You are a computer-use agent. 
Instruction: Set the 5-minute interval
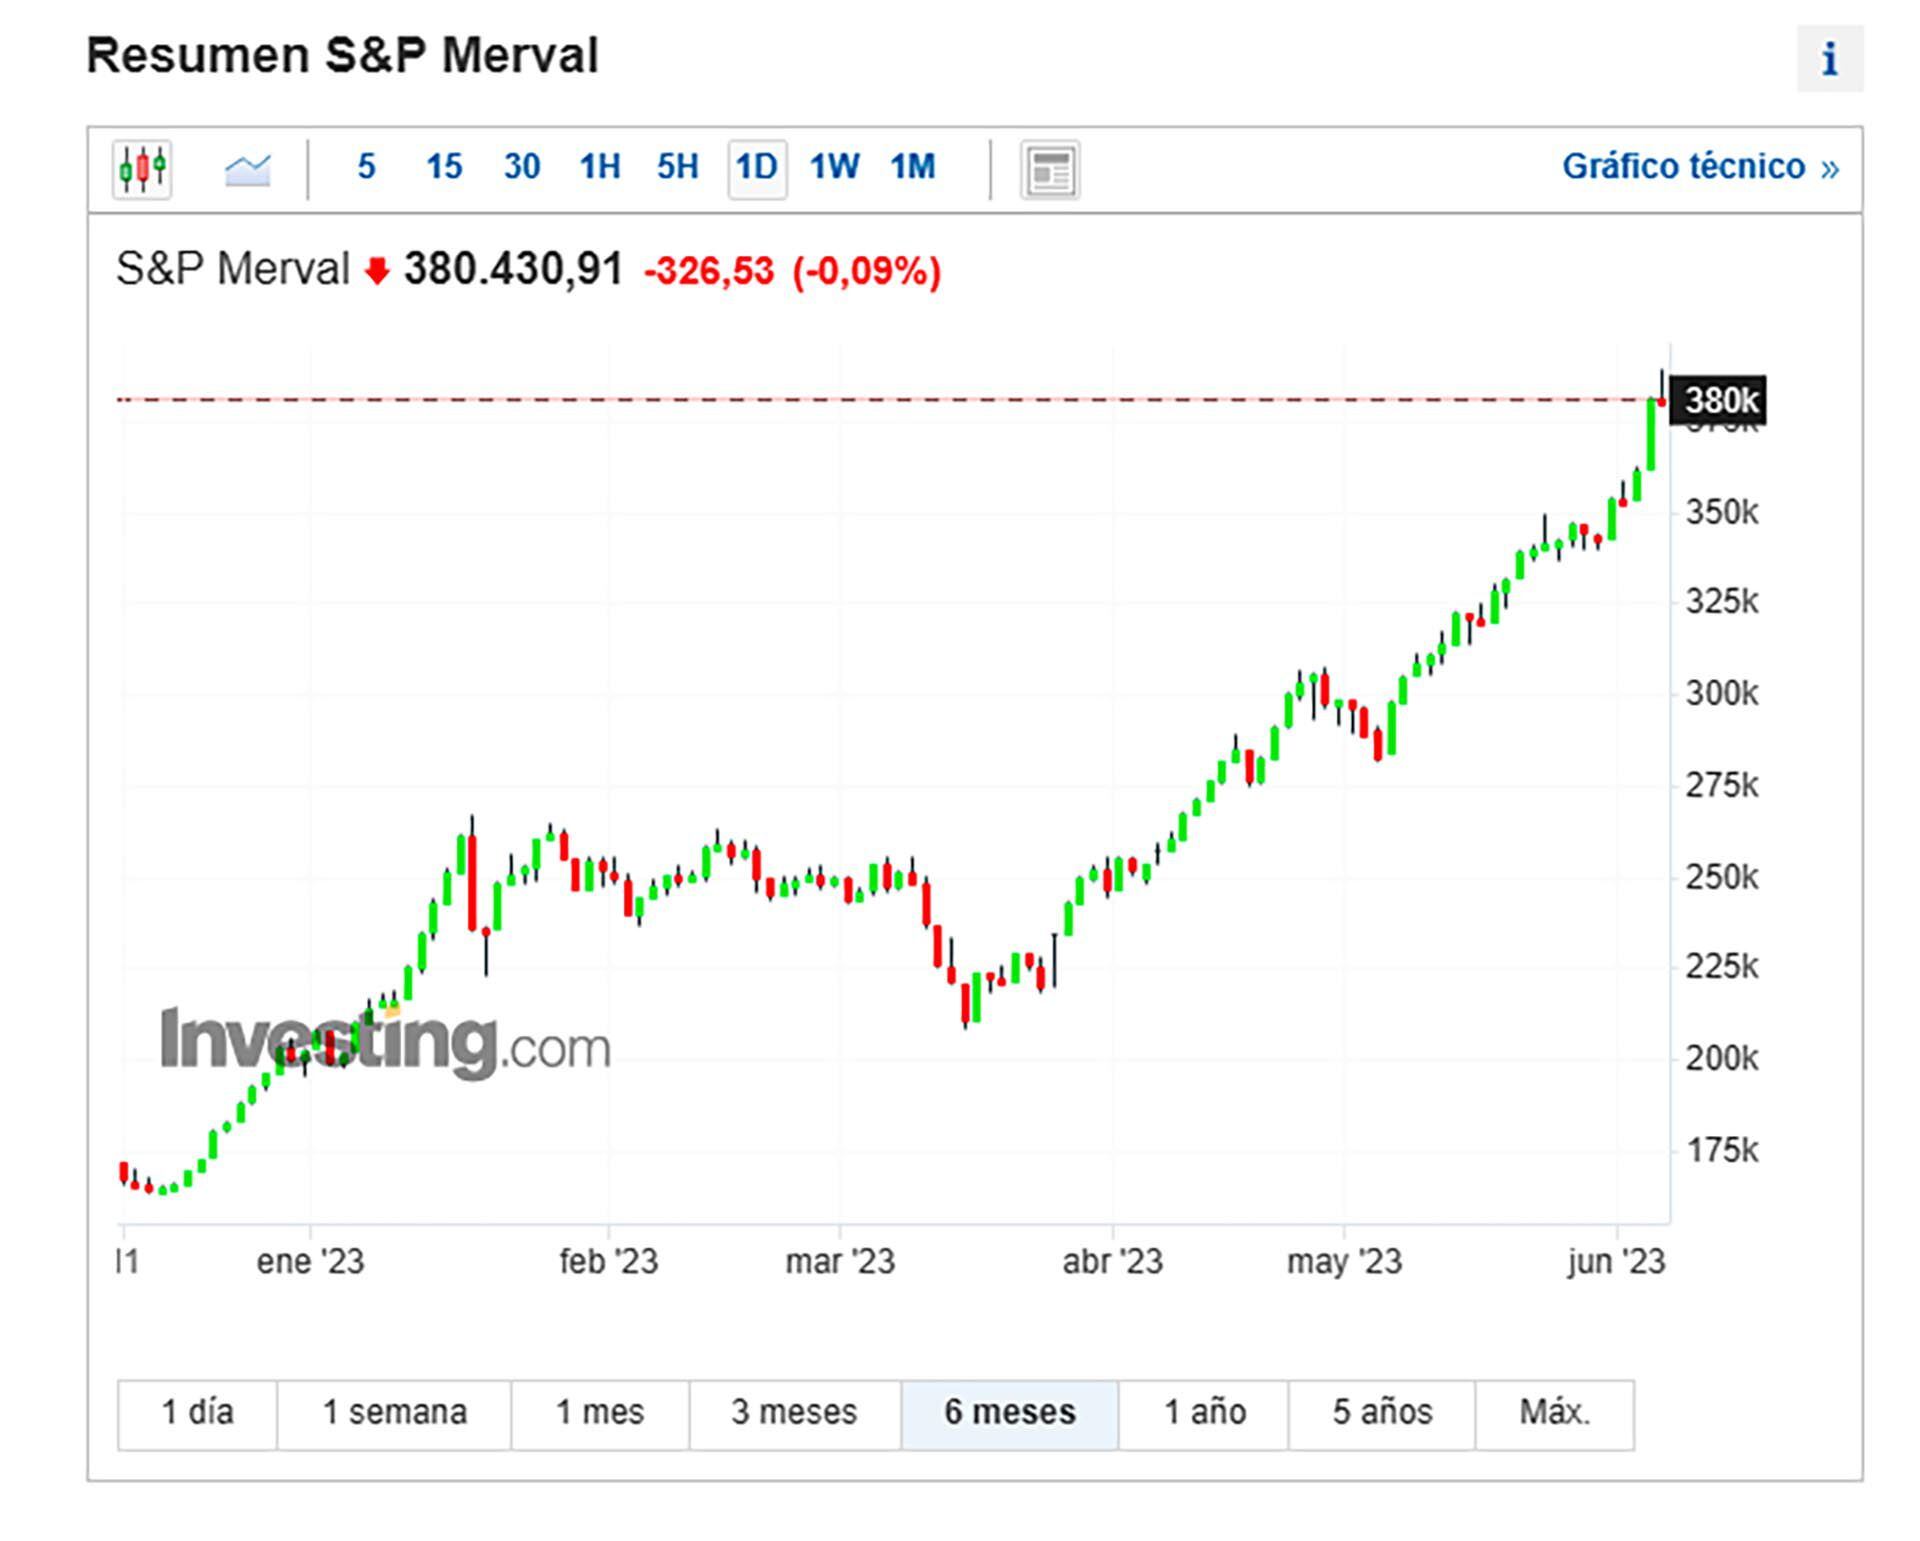[x=366, y=167]
